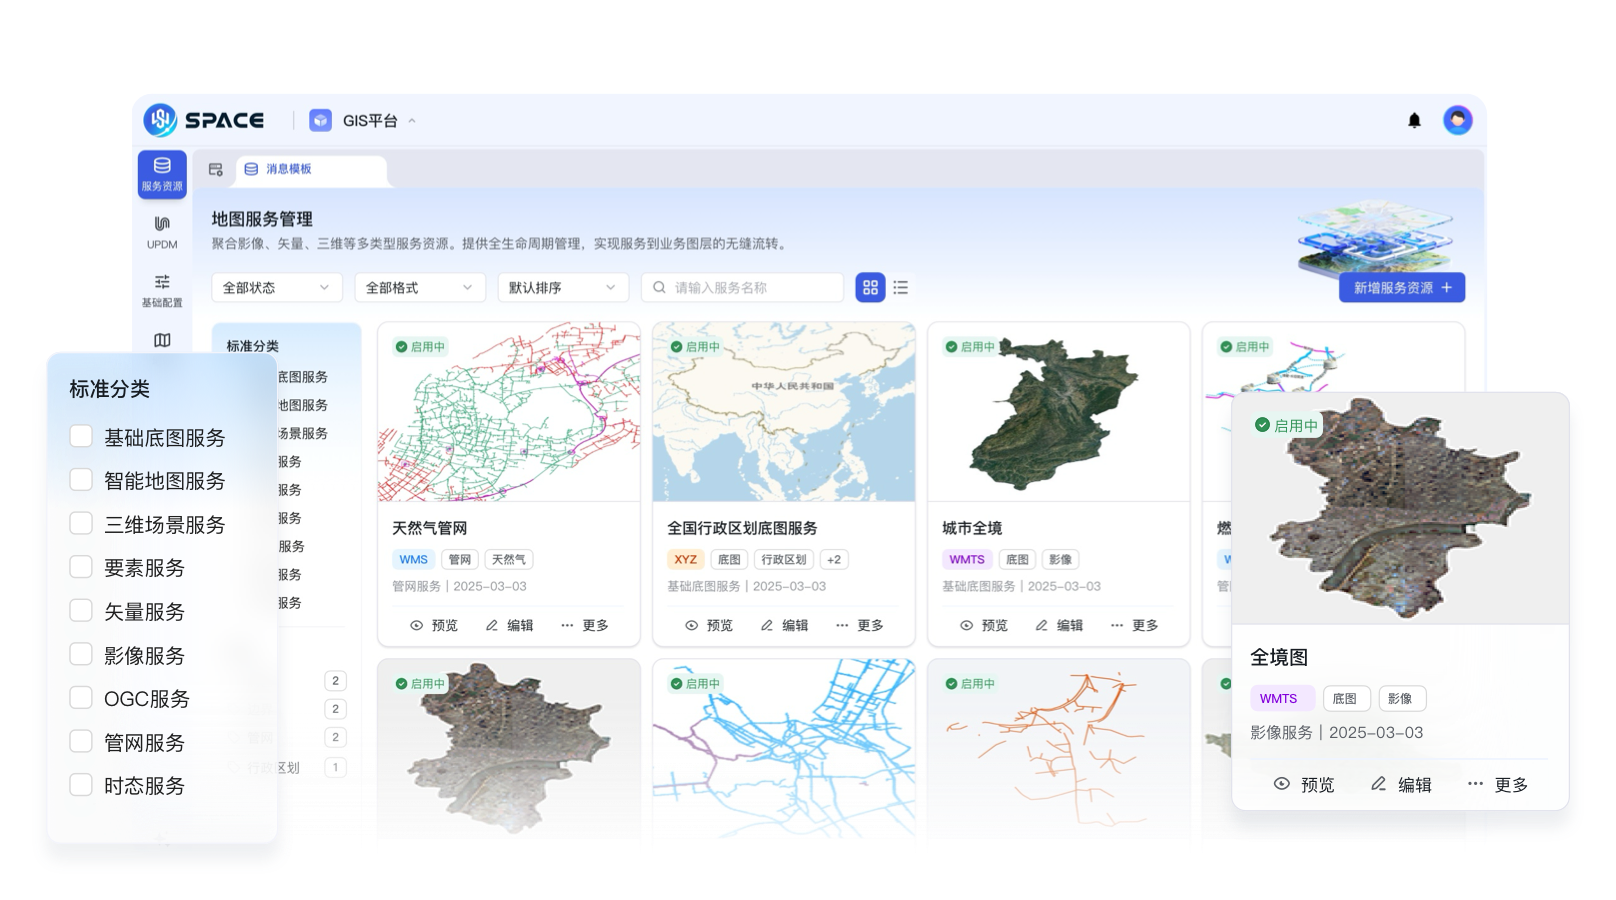Open the UPDM panel from the sidebar
The height and width of the screenshot is (900, 1616).
[x=161, y=232]
